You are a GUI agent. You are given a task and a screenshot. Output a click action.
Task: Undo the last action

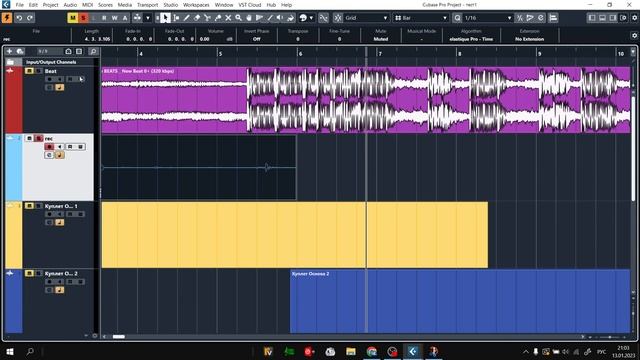[19, 18]
